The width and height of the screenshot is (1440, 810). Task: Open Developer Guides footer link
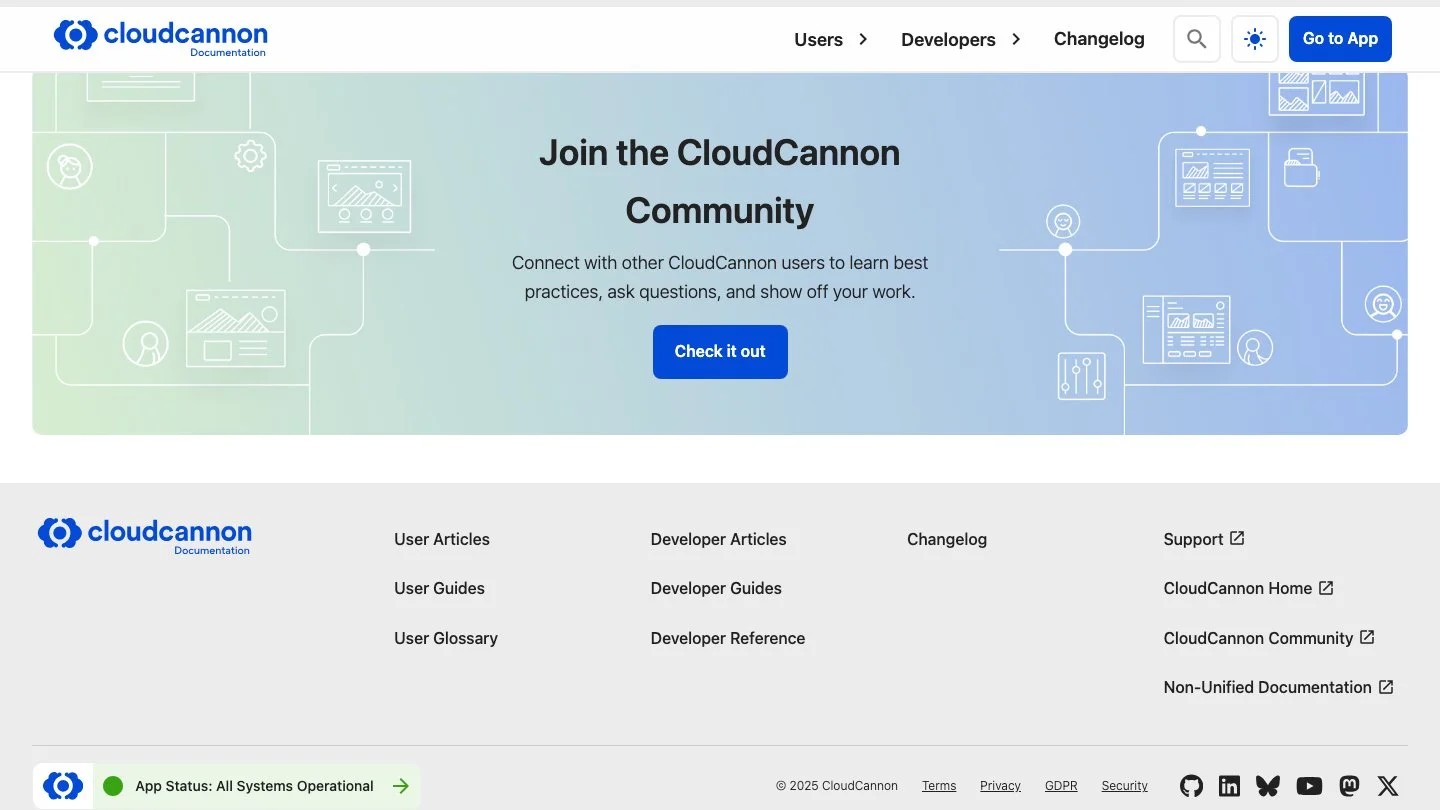click(x=716, y=588)
